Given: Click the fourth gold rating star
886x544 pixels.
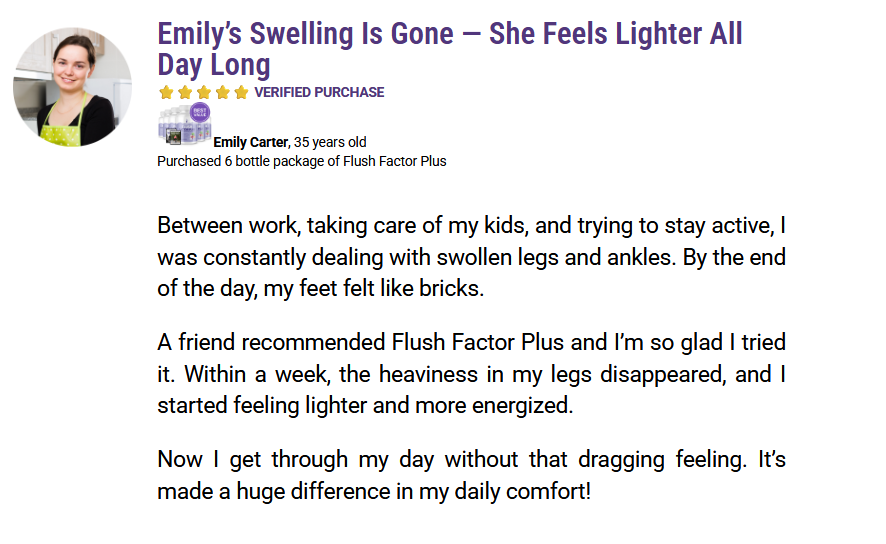Looking at the screenshot, I should (222, 92).
